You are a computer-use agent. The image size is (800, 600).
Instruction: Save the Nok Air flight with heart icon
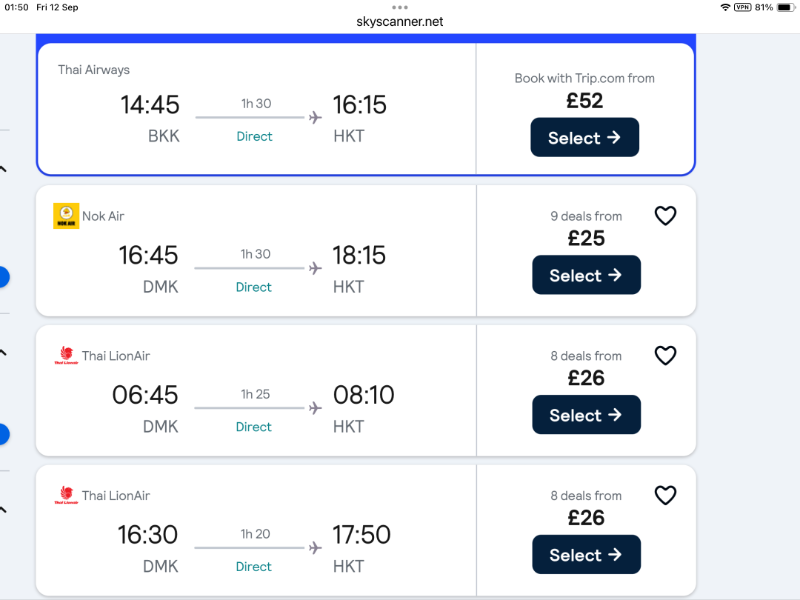coord(665,216)
